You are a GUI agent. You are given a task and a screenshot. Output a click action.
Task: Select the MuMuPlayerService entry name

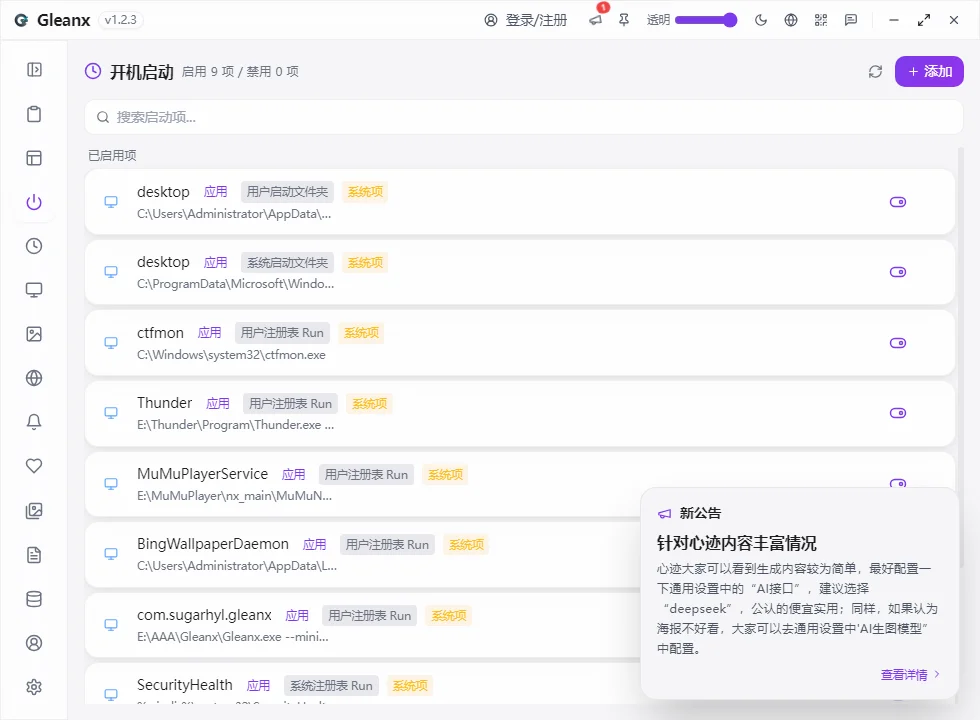(202, 474)
